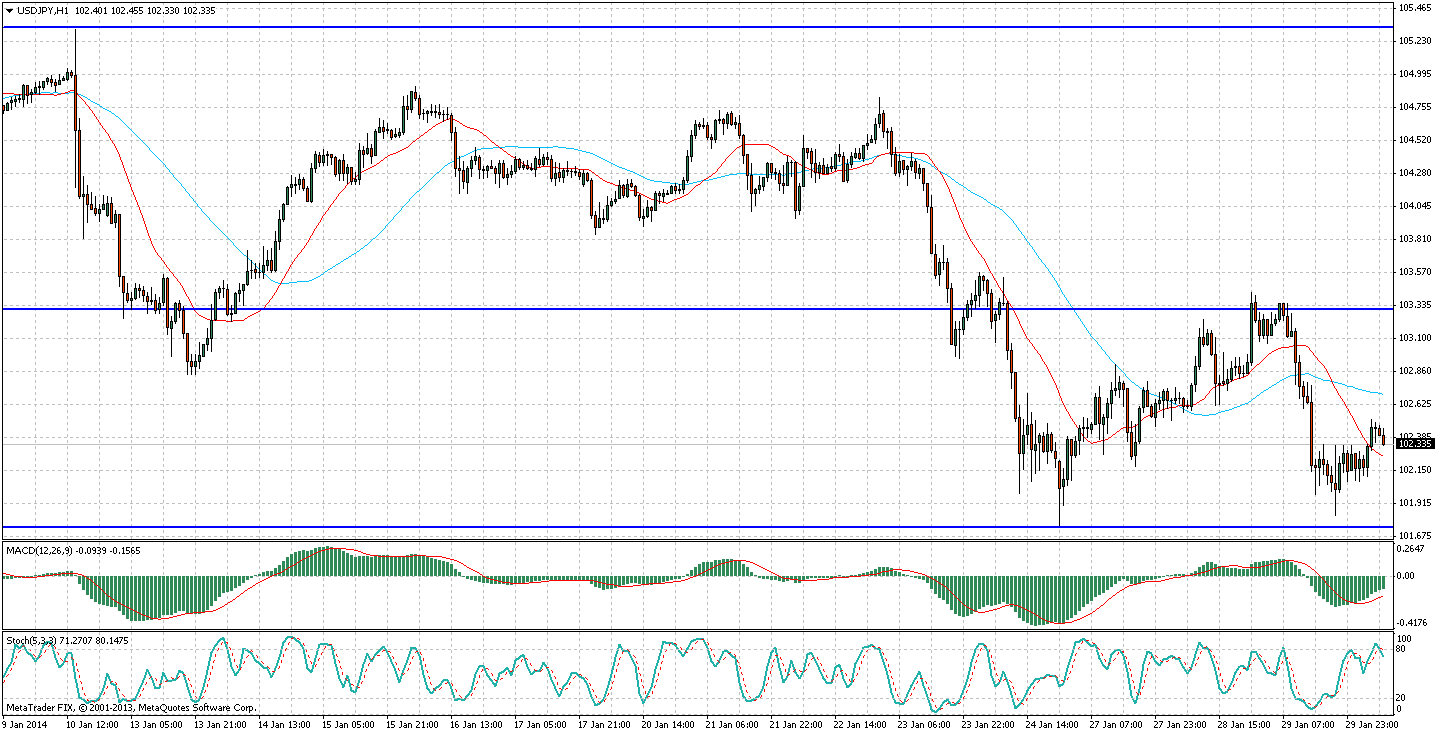Viewport: 1436px width, 733px height.
Task: Click the divider between MACD and Stochastic panels
Action: click(700, 631)
